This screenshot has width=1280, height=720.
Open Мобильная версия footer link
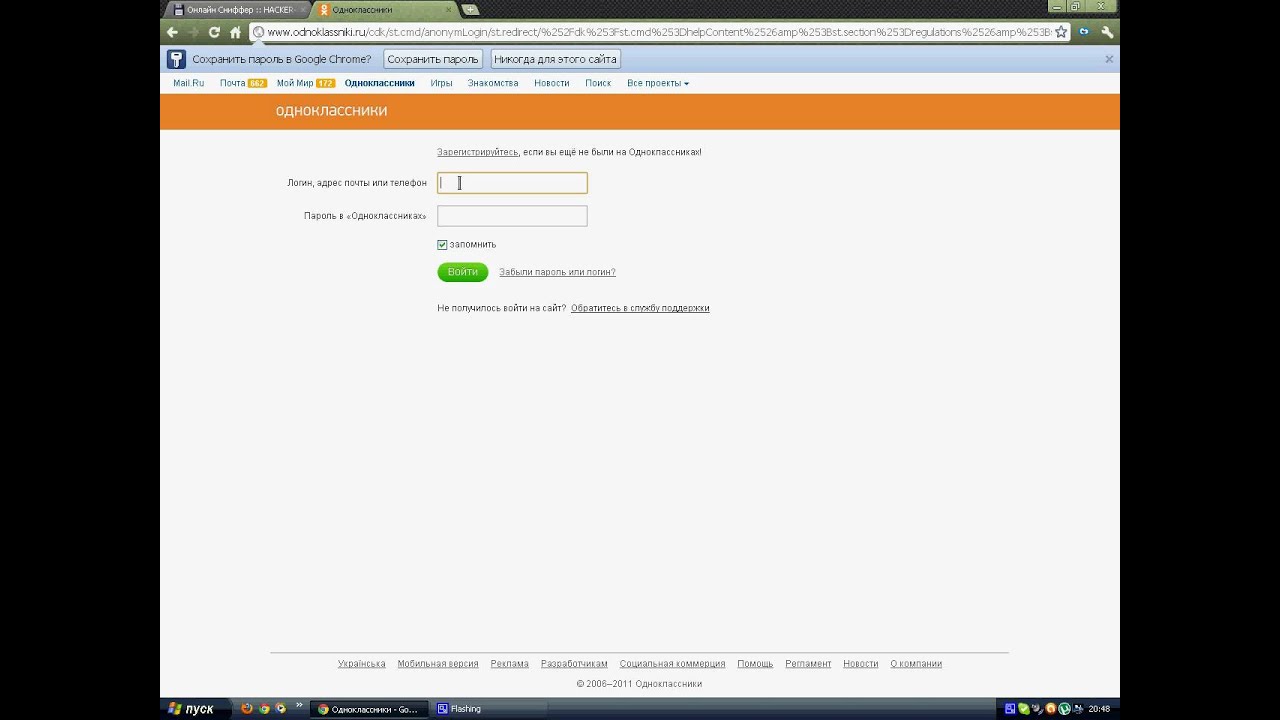438,664
